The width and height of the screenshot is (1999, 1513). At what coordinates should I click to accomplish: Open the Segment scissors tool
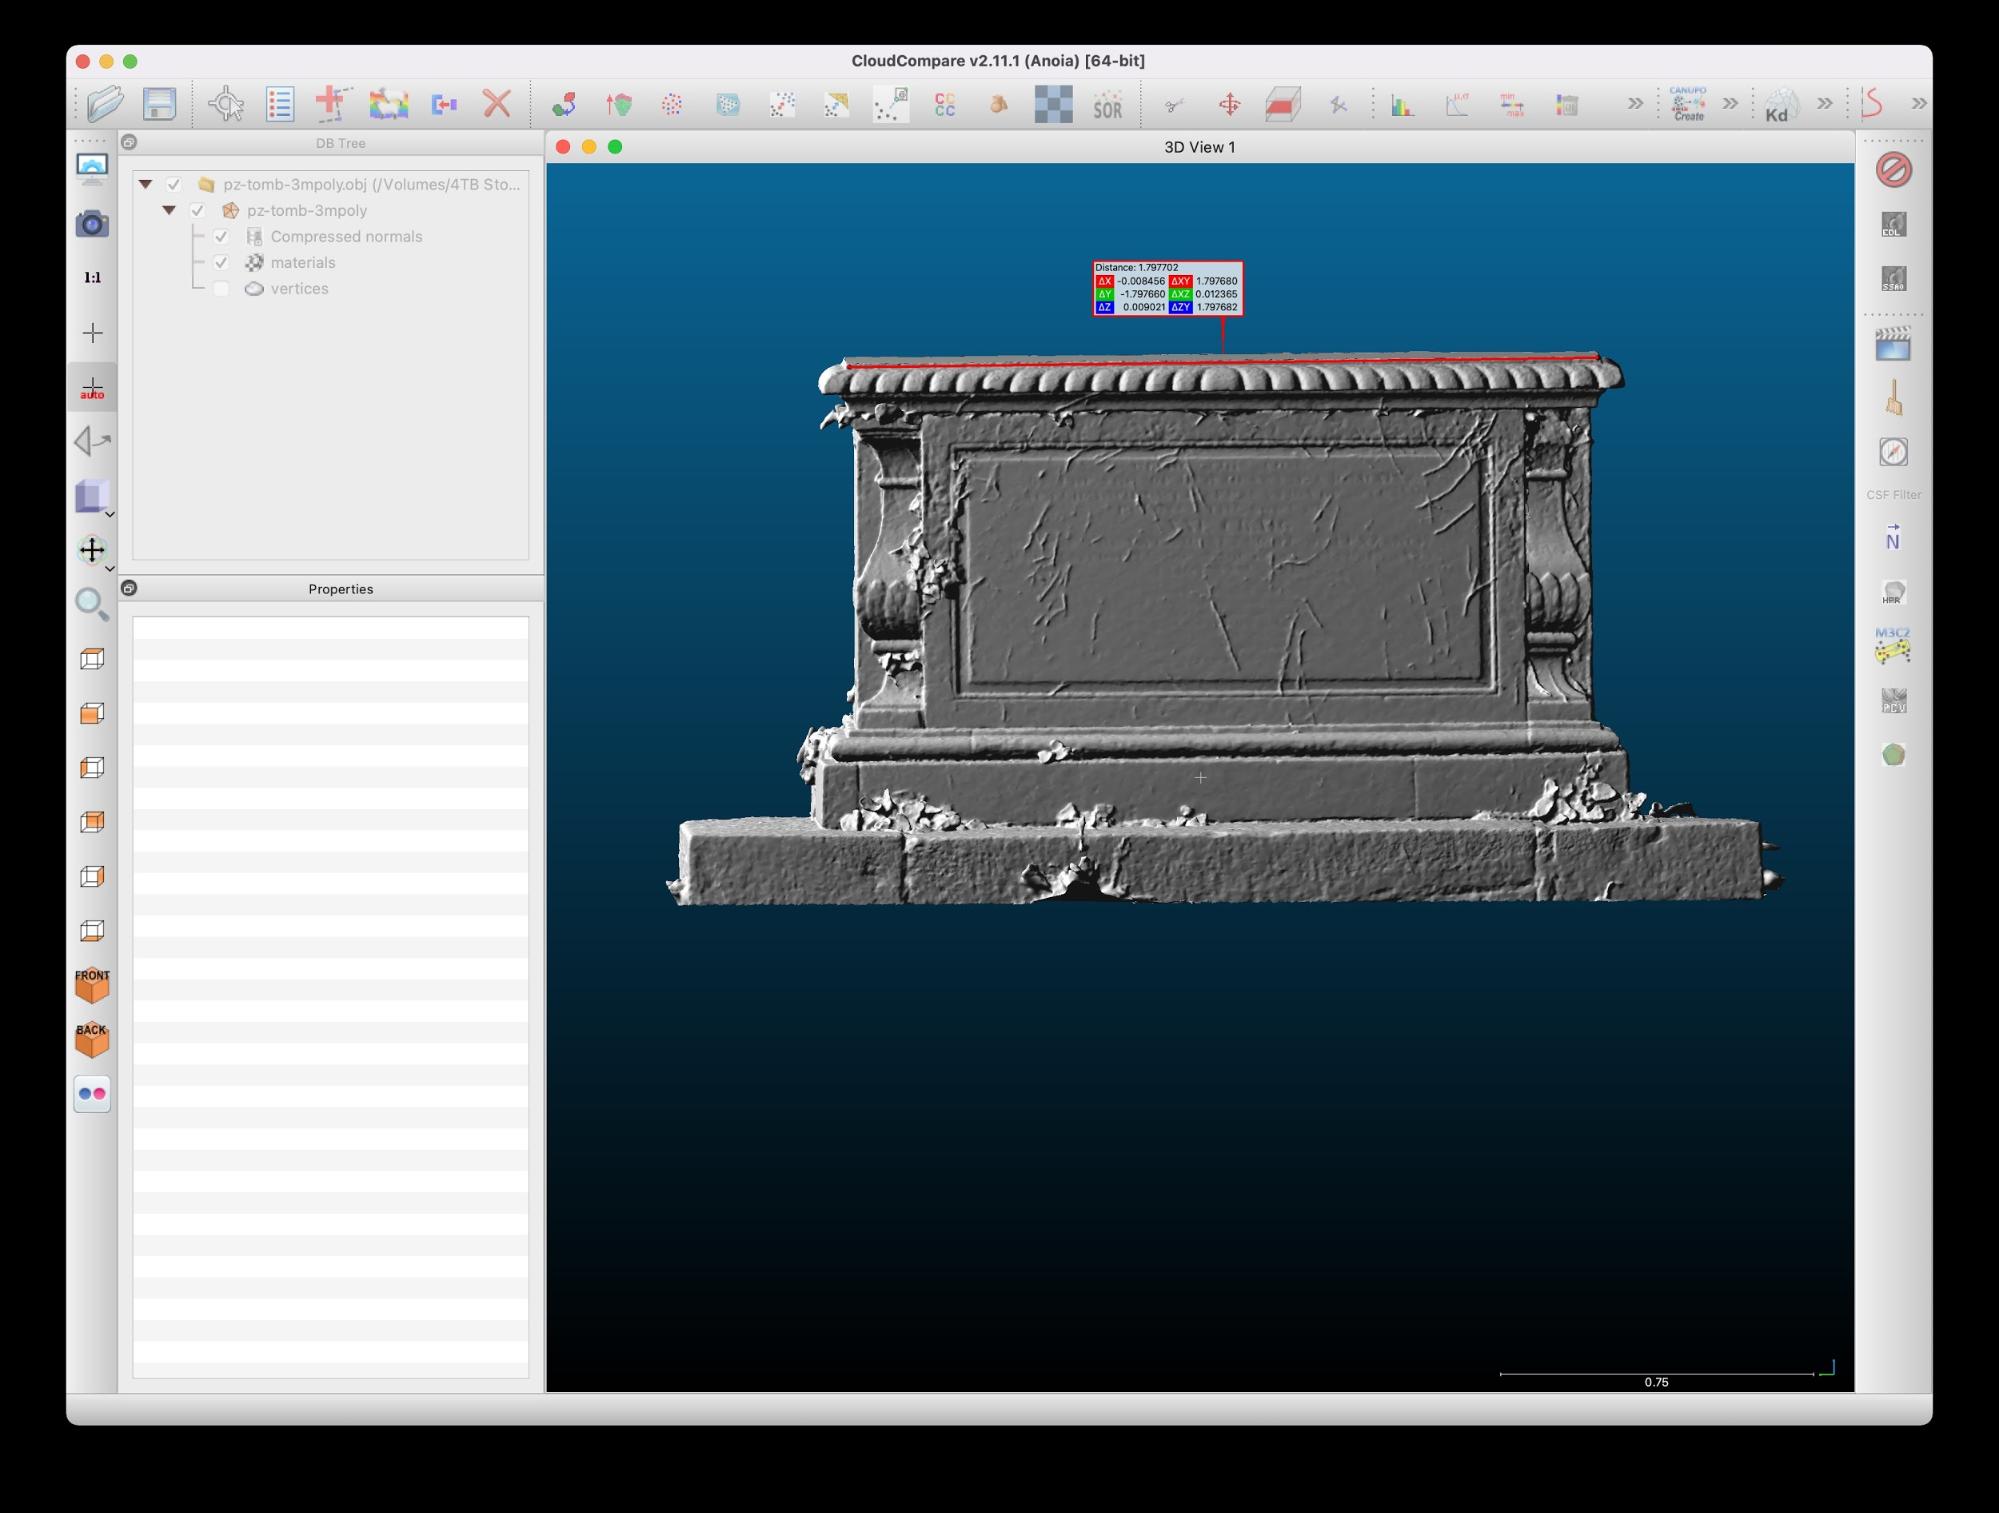pyautogui.click(x=1174, y=104)
